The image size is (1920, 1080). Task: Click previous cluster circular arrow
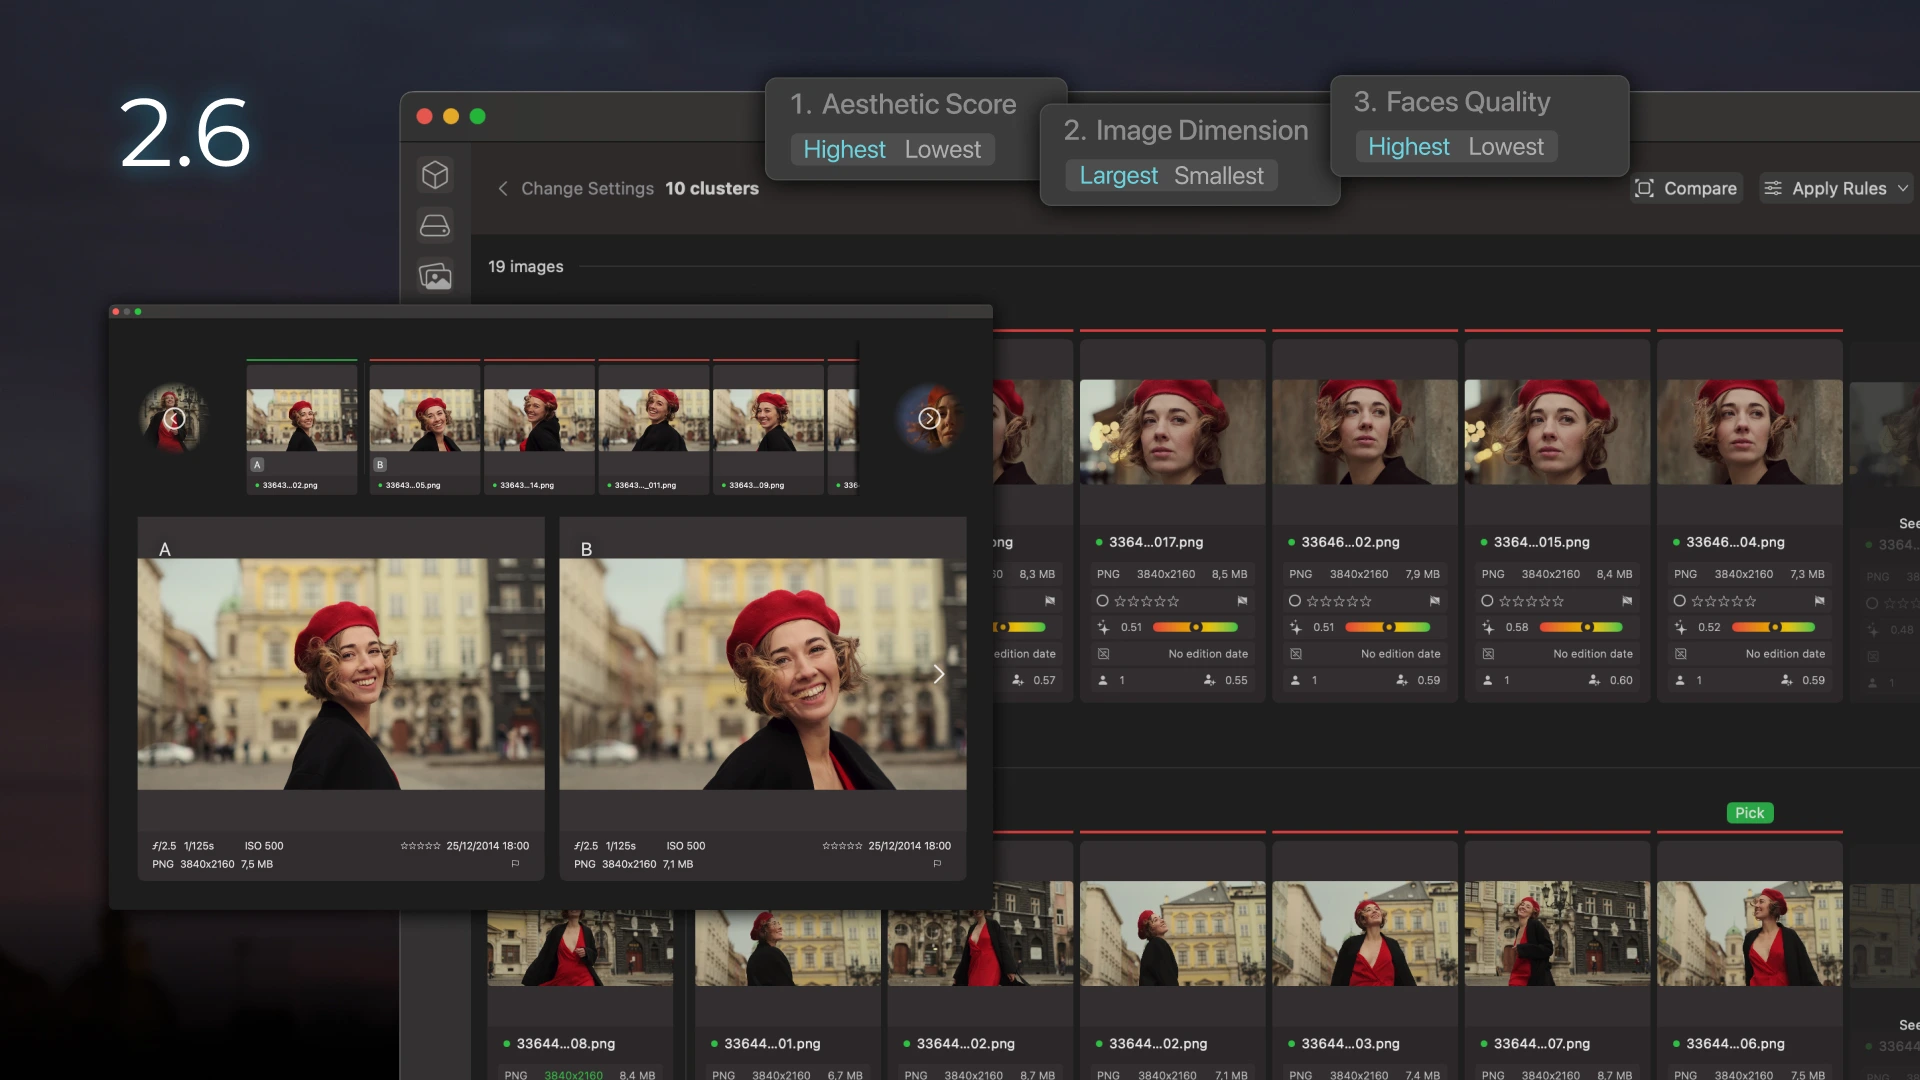174,418
